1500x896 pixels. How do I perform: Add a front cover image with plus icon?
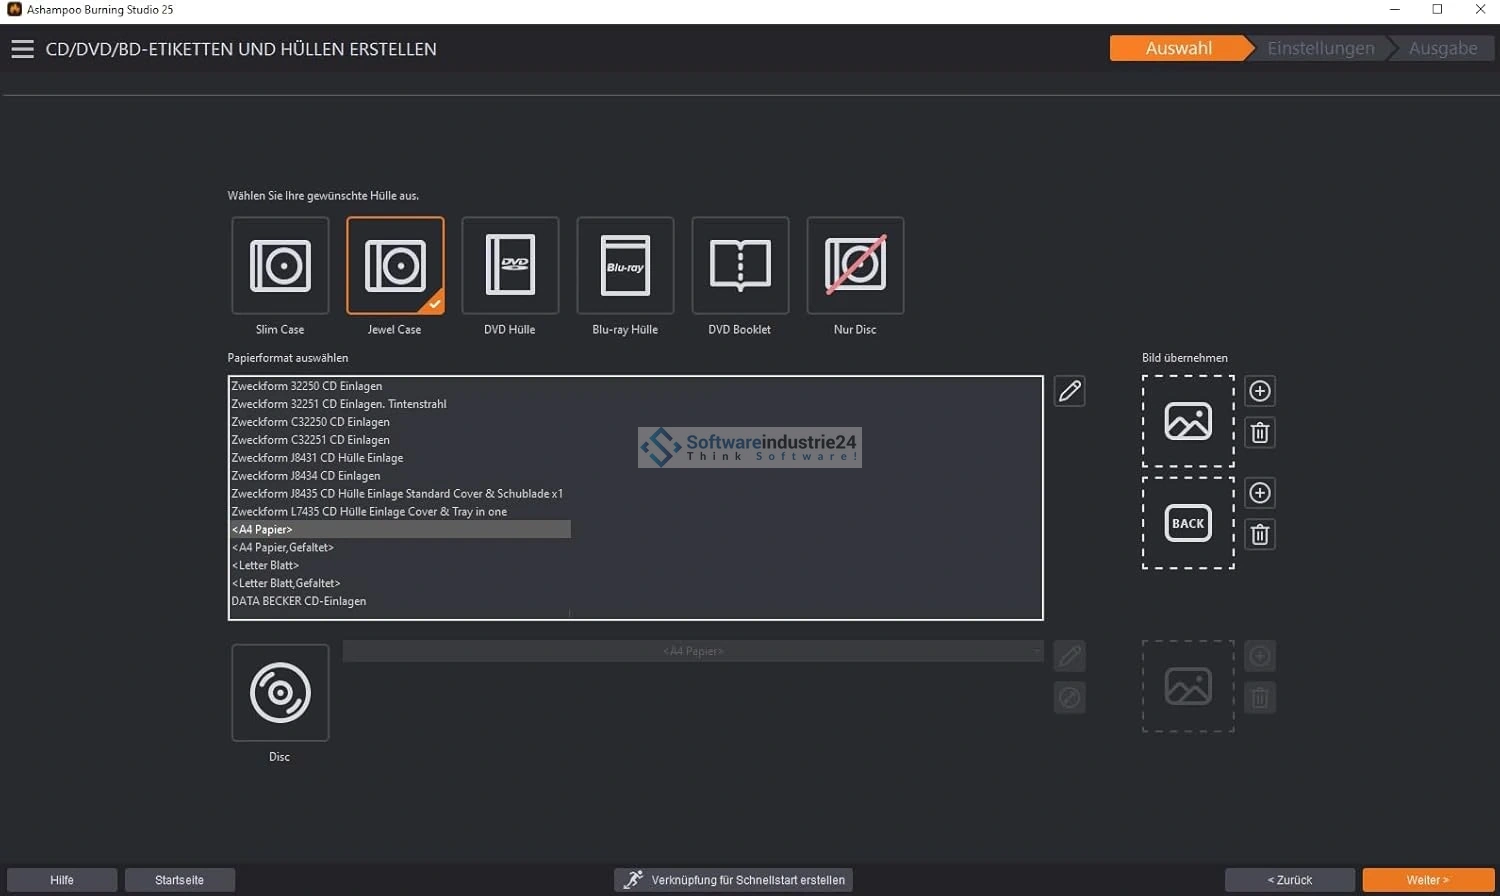pyautogui.click(x=1260, y=391)
